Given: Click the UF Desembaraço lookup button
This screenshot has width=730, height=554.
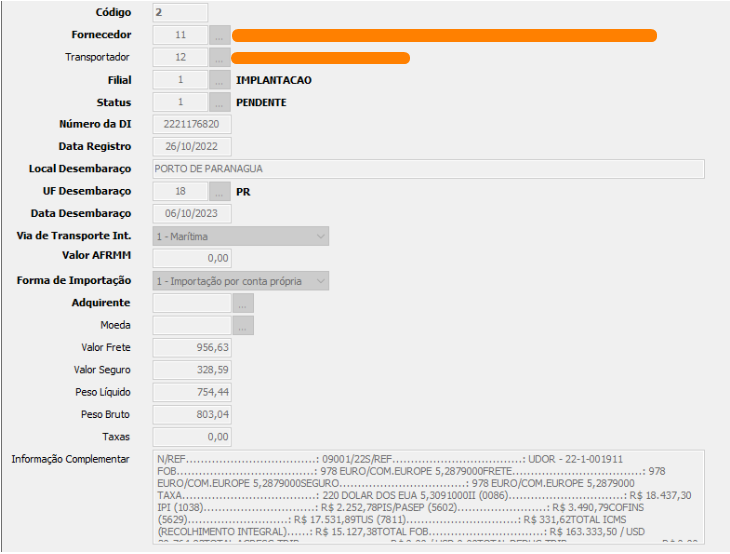Looking at the screenshot, I should (219, 191).
